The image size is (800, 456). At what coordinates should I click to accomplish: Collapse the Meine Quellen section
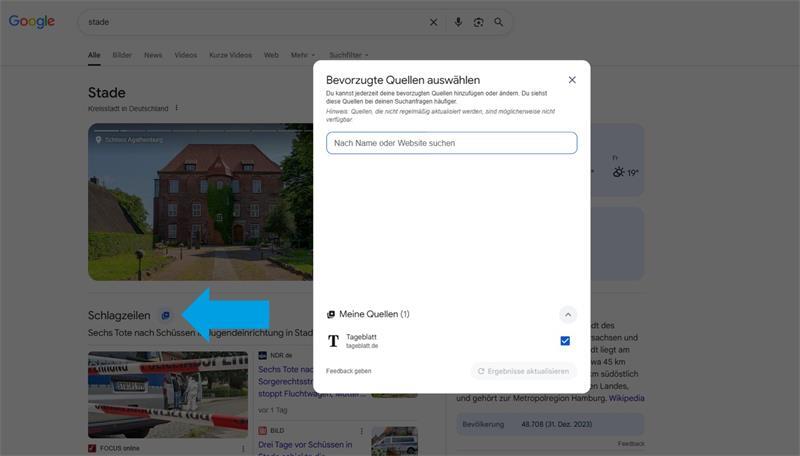click(x=567, y=314)
